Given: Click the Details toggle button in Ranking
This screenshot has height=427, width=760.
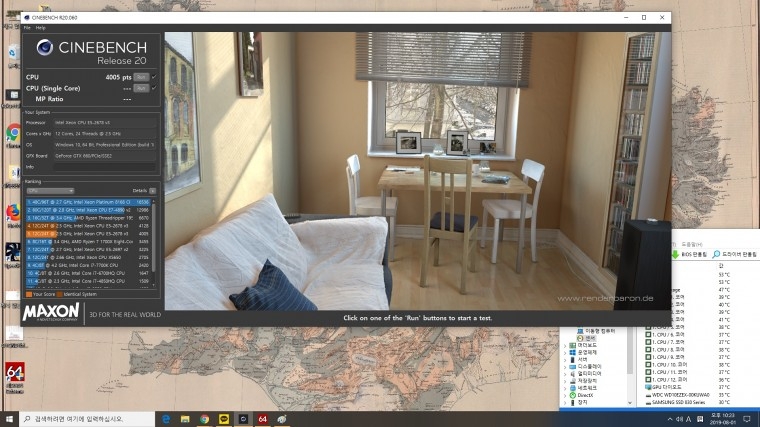Looking at the screenshot, I should click(x=152, y=191).
